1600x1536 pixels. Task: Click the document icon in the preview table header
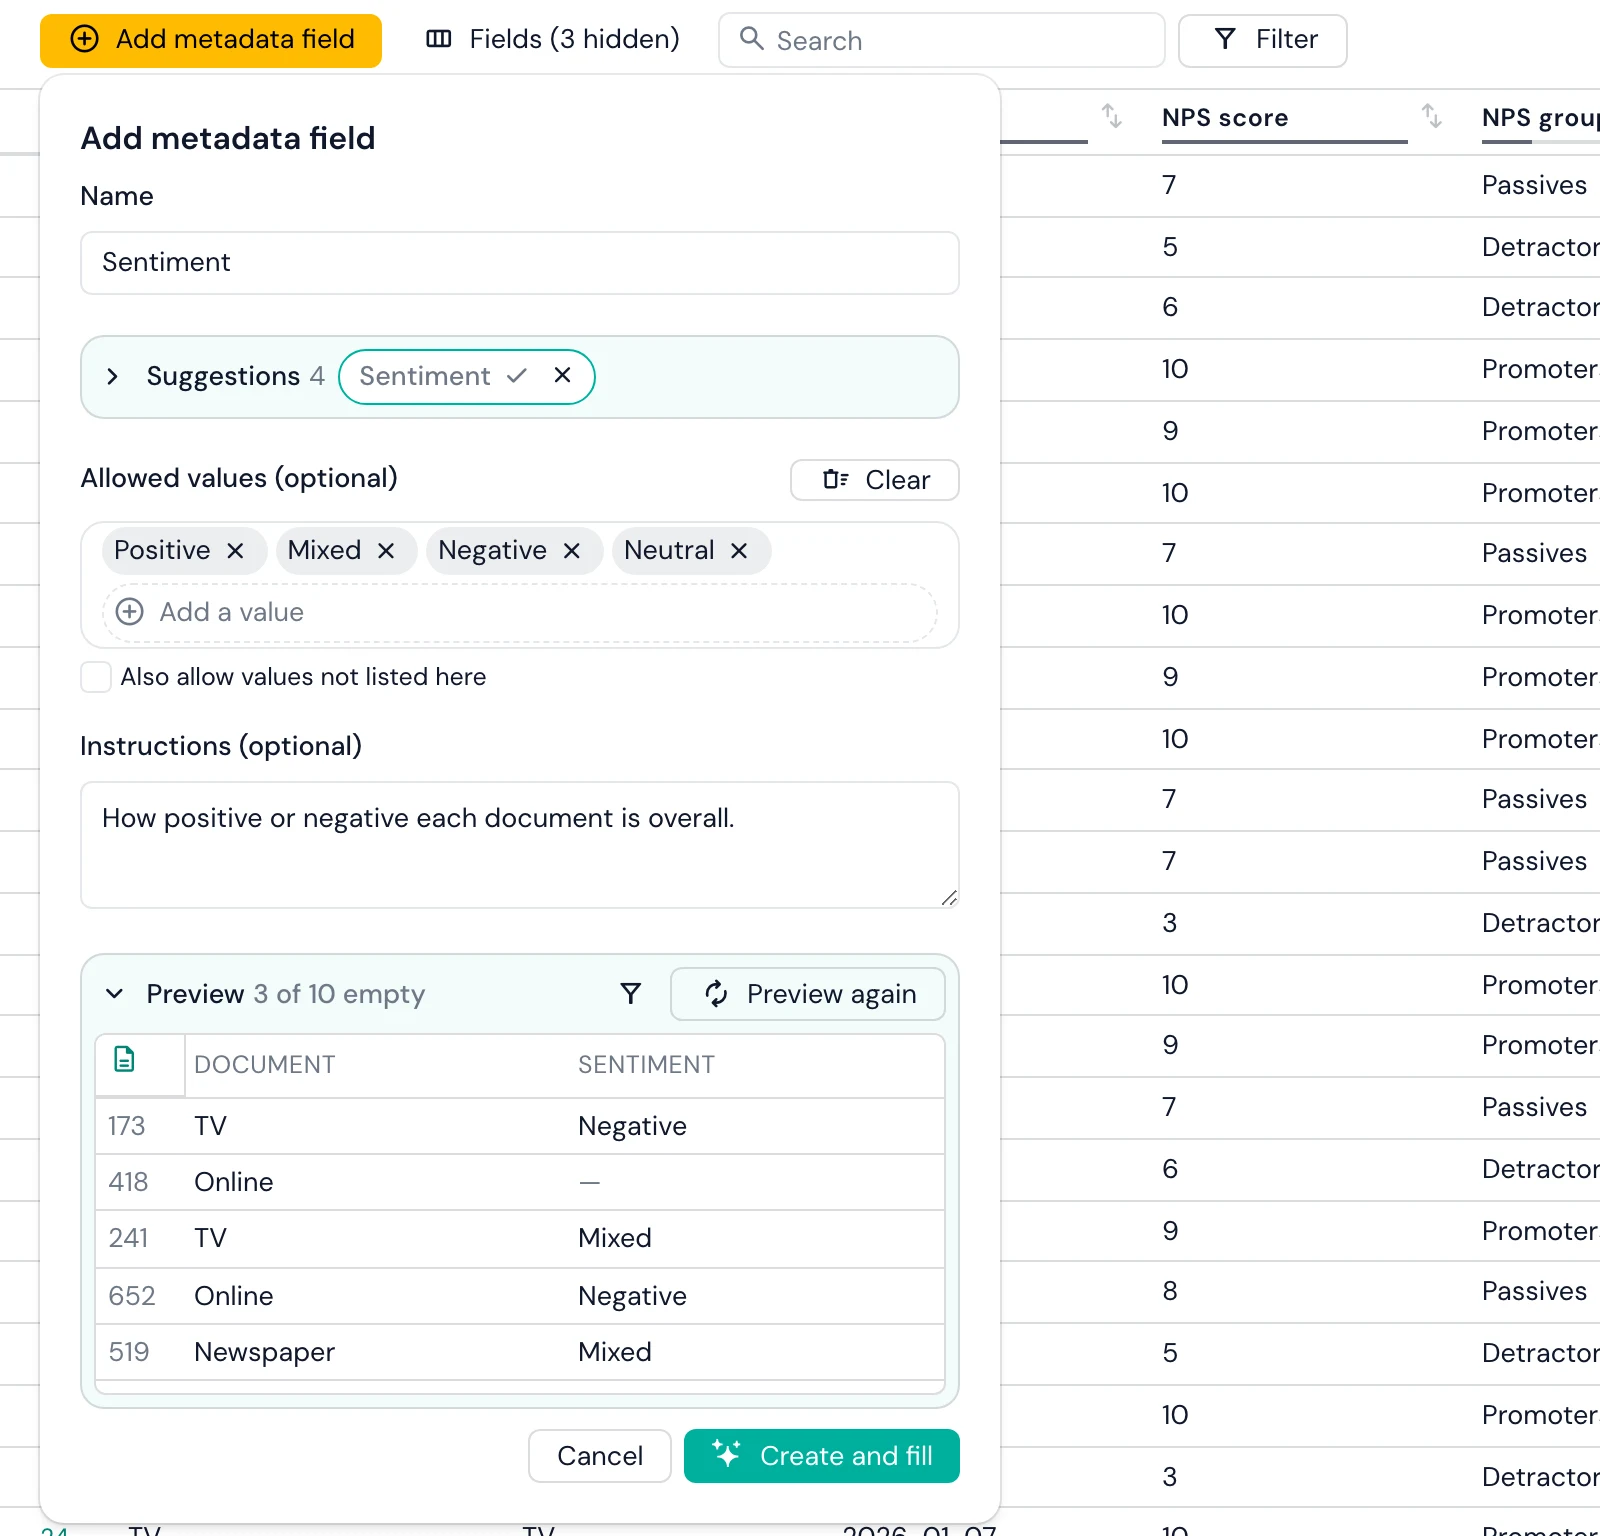coord(125,1060)
